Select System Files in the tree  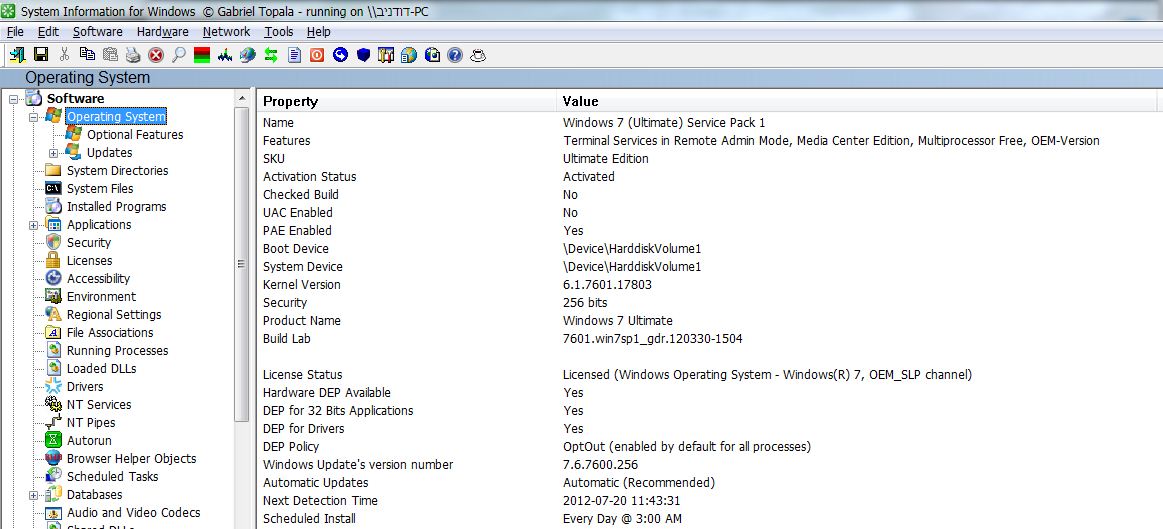(100, 188)
